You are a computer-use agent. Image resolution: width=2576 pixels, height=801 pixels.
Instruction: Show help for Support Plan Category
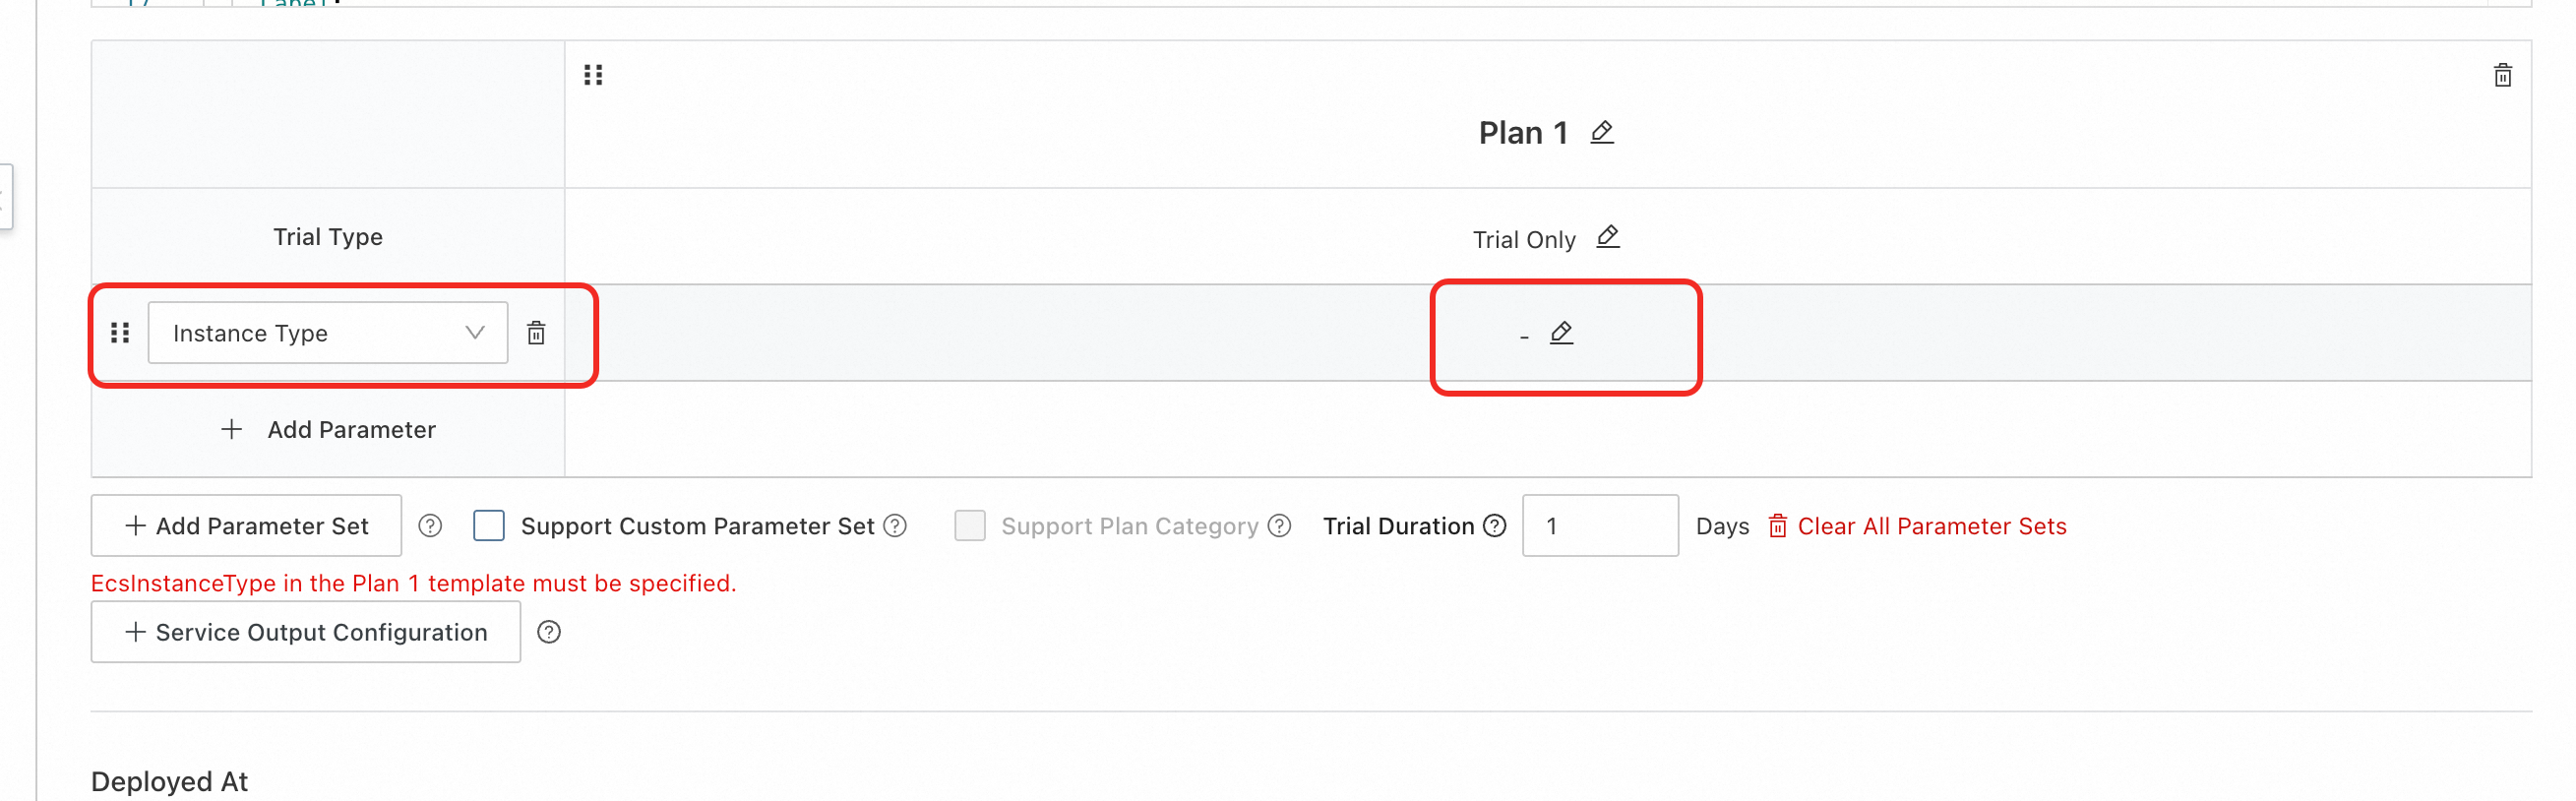tap(1279, 526)
